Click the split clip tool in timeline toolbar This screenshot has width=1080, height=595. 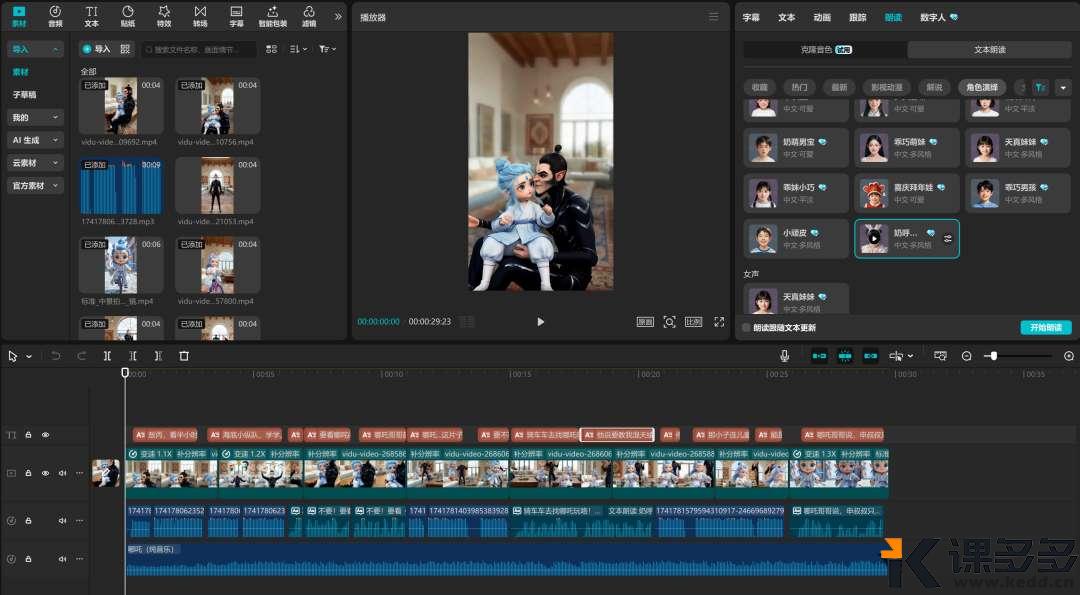coord(107,356)
